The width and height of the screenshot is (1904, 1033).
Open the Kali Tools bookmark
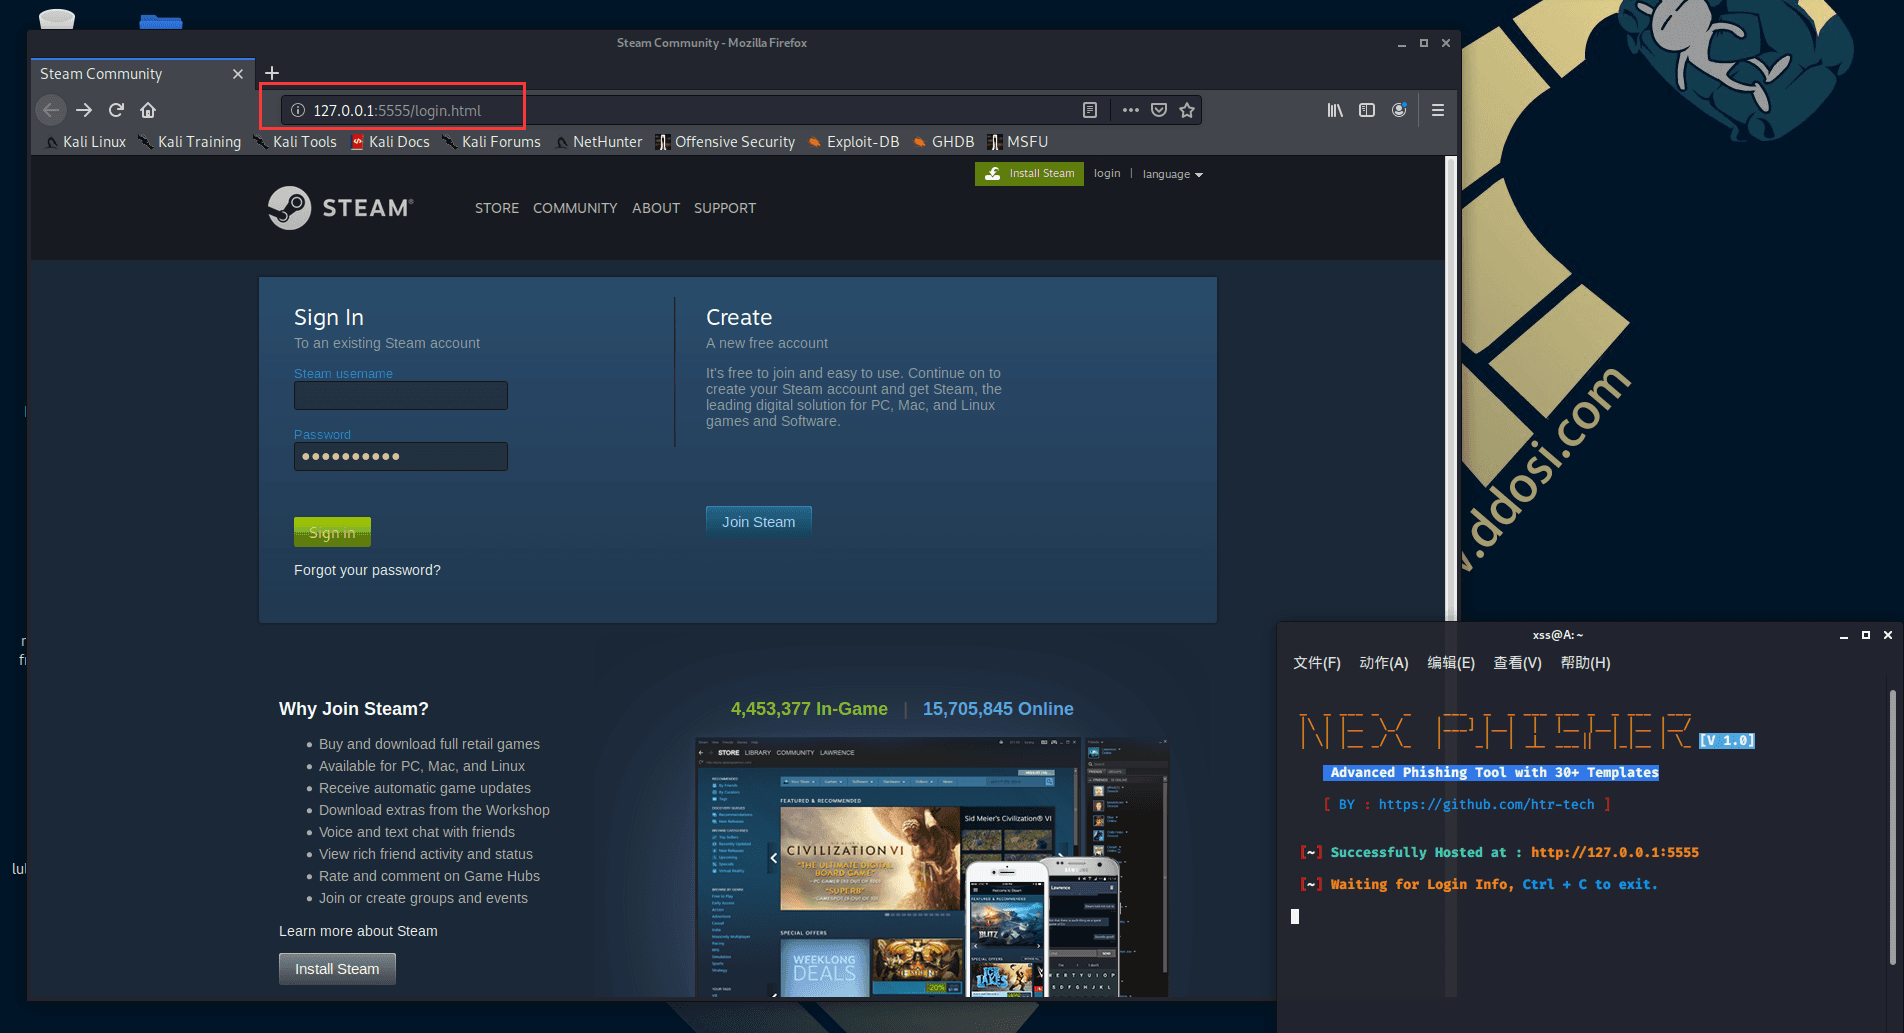295,142
